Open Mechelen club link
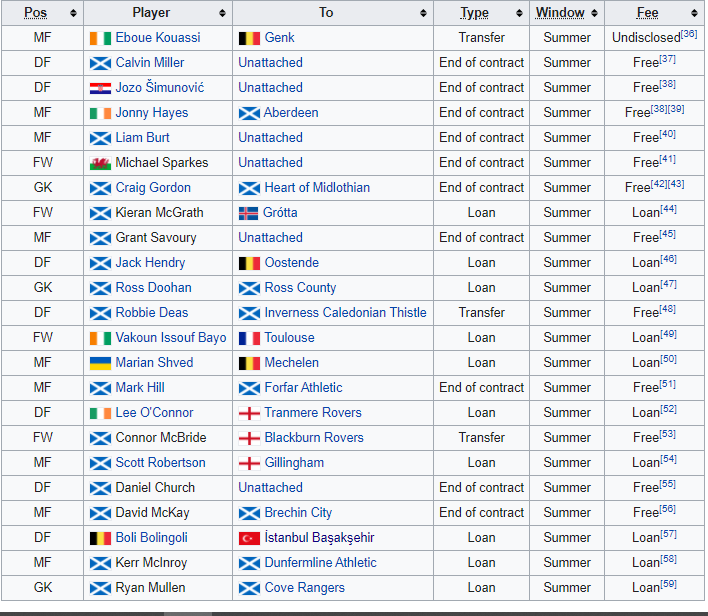Screen dimensions: 708x616 pyautogui.click(x=292, y=362)
